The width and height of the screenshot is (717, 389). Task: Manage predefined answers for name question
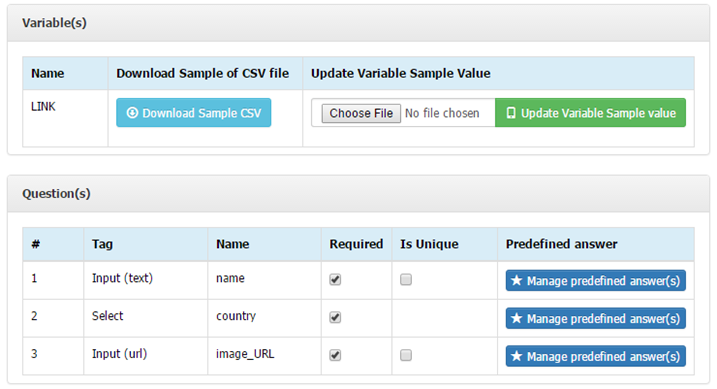pyautogui.click(x=595, y=280)
